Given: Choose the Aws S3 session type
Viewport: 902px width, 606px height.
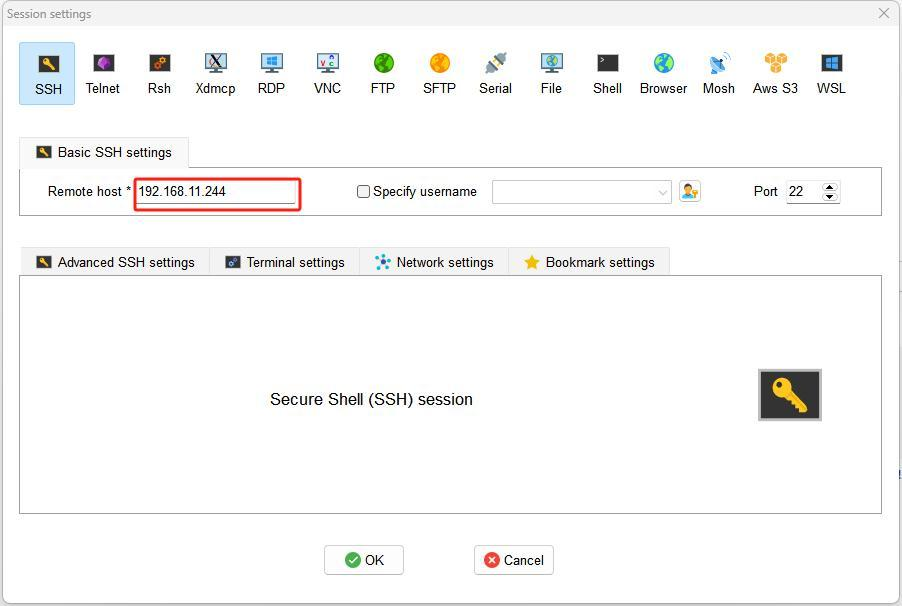Looking at the screenshot, I should 775,74.
